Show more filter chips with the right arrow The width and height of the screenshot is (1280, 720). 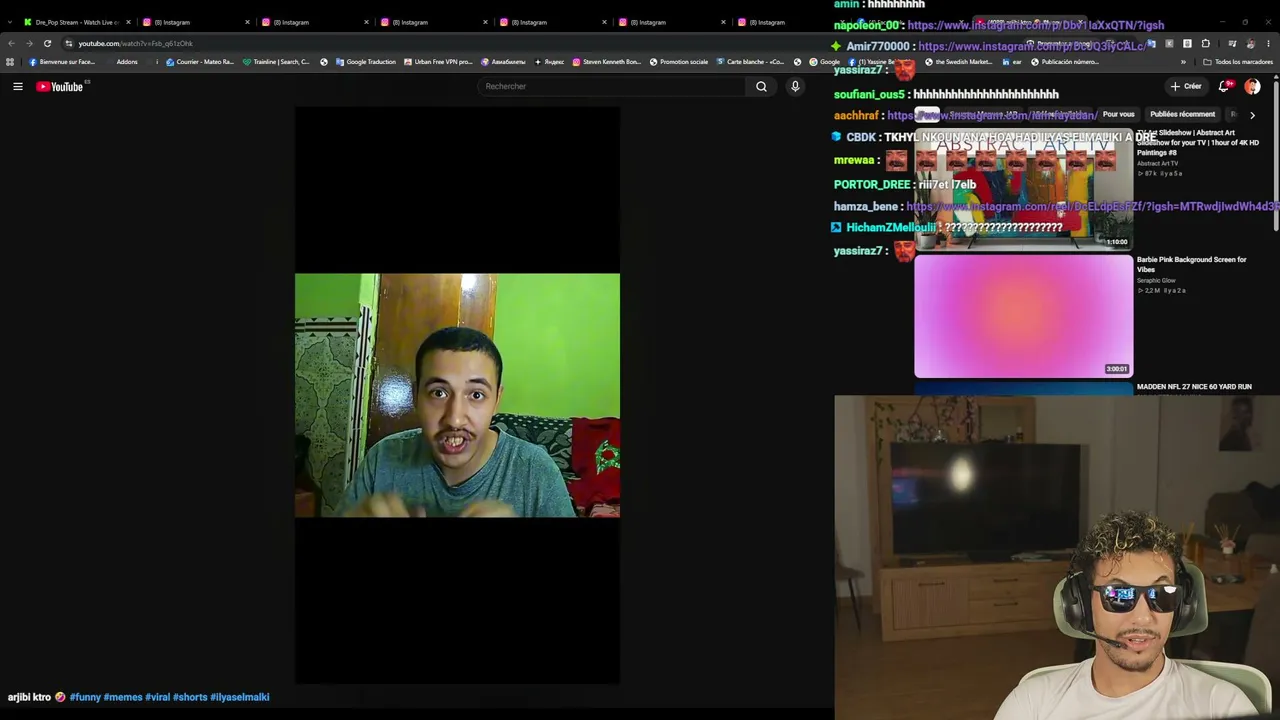[1252, 115]
